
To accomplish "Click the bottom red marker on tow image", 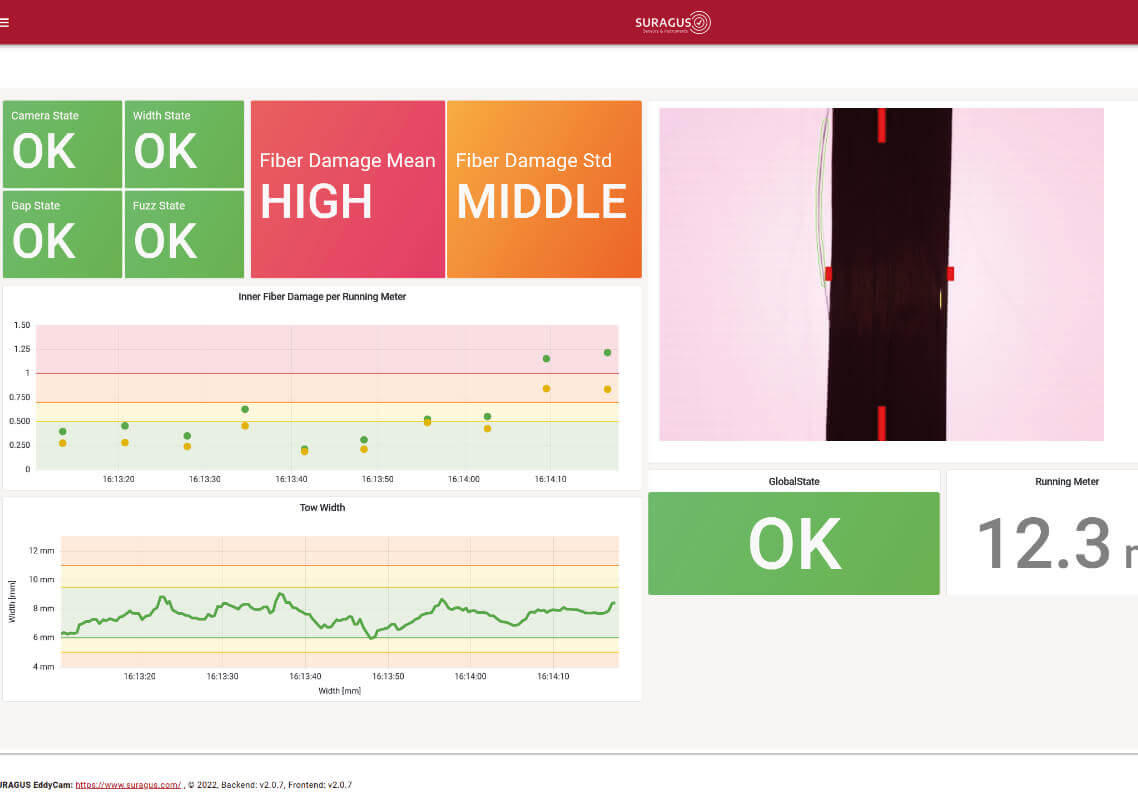I will tap(882, 423).
